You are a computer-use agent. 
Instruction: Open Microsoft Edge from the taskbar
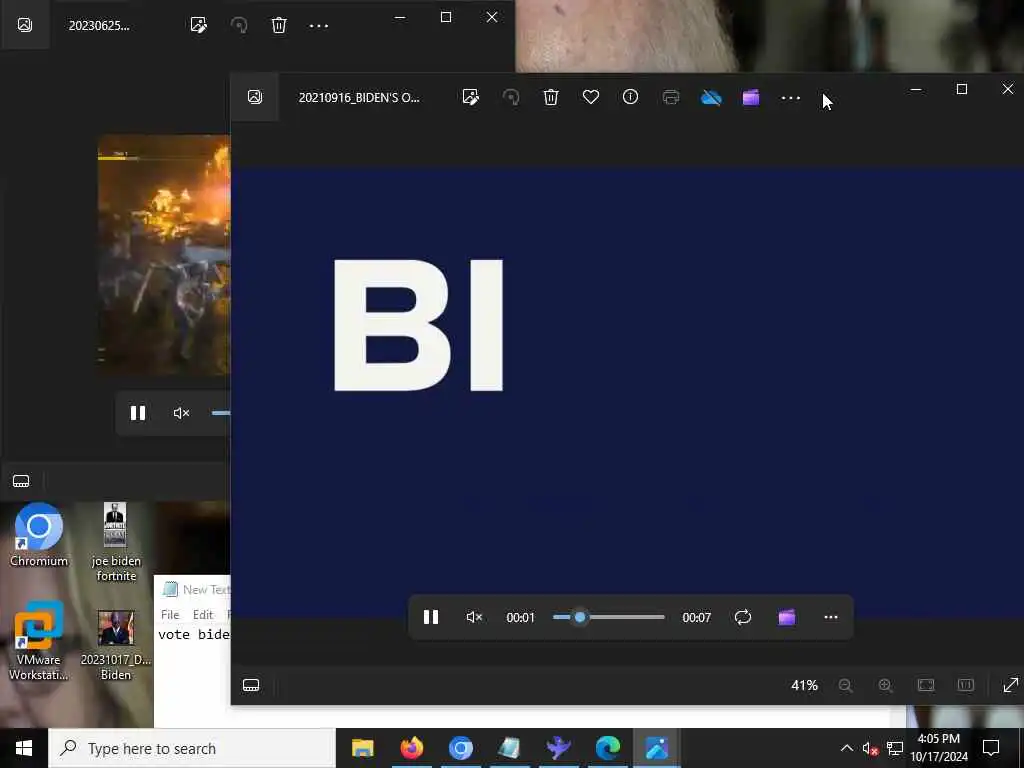[x=607, y=748]
